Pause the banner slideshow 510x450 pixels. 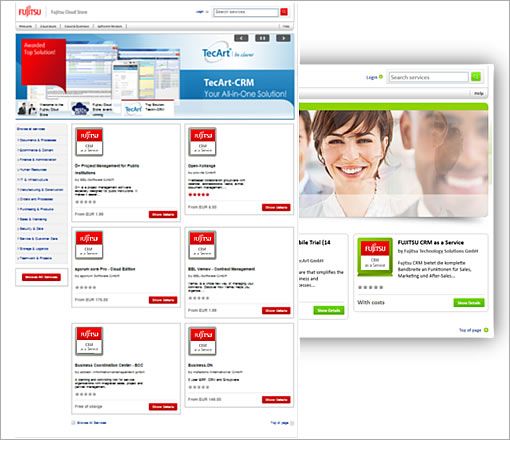click(x=262, y=38)
